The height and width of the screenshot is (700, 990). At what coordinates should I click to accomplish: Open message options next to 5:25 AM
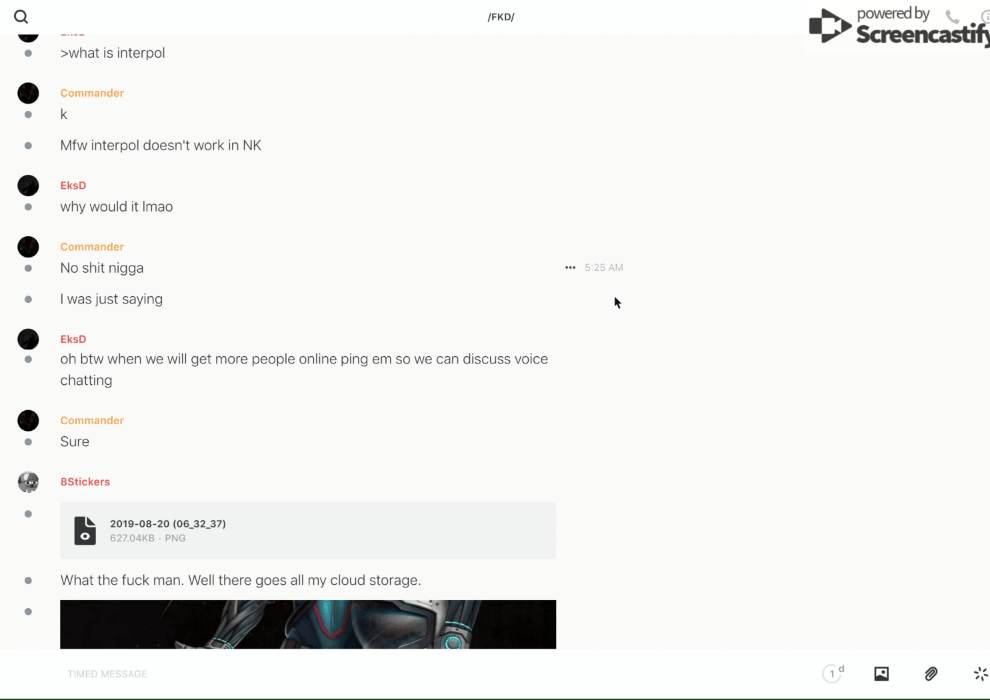(570, 268)
